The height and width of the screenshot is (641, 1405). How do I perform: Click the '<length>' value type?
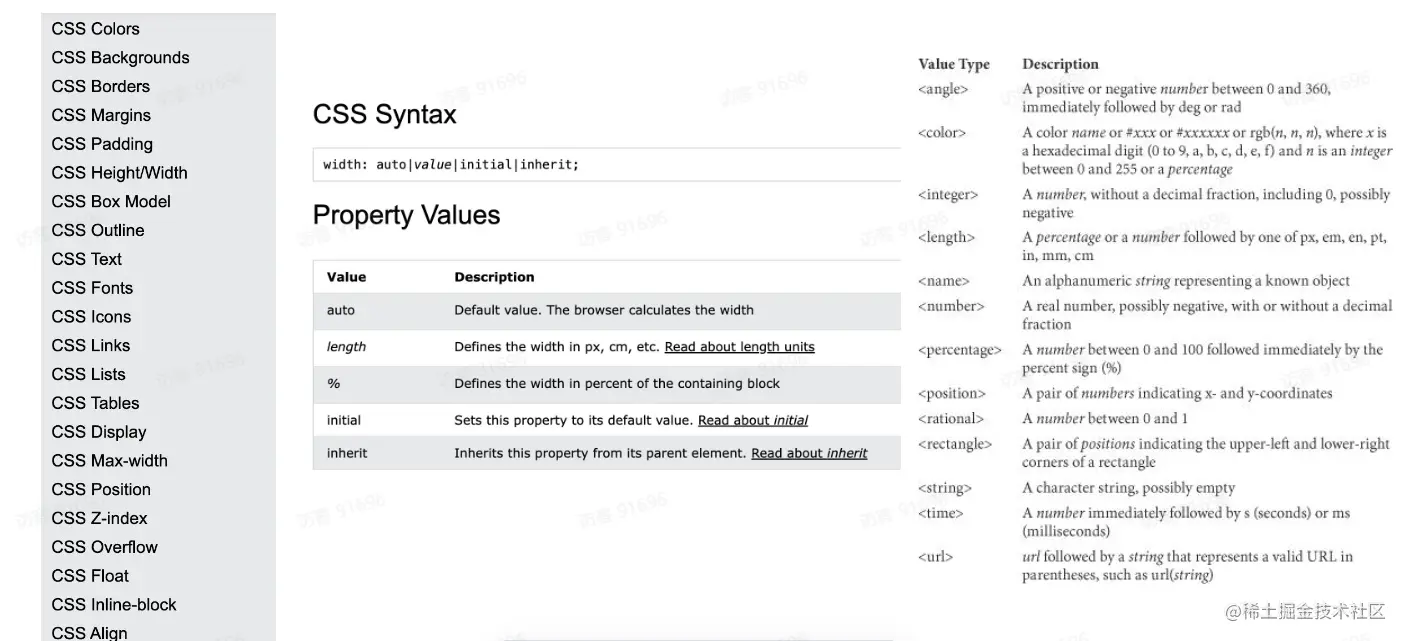pos(946,237)
